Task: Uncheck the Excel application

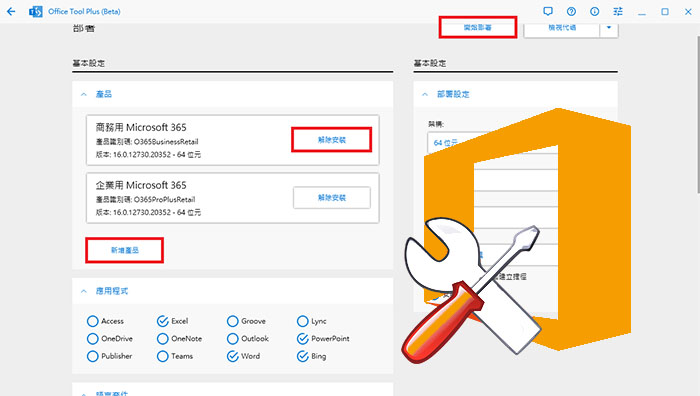Action: click(162, 321)
